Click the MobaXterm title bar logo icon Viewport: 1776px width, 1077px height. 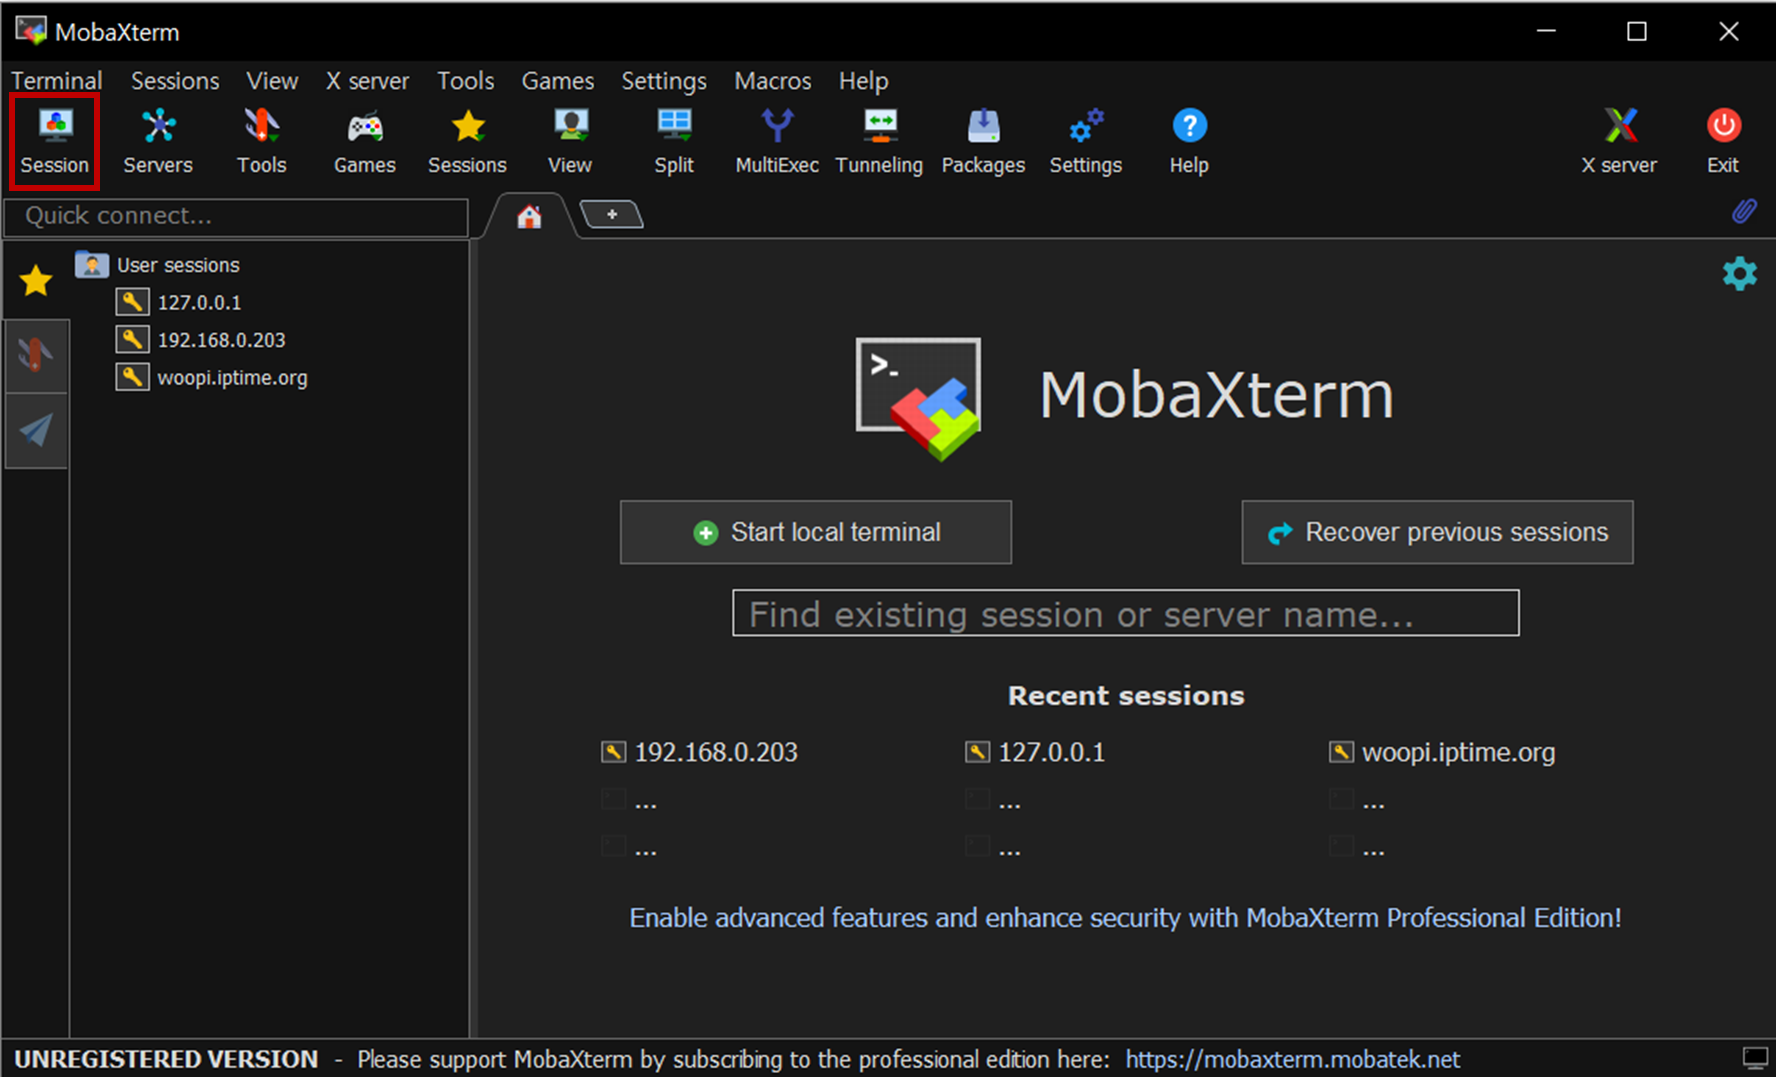pos(31,31)
